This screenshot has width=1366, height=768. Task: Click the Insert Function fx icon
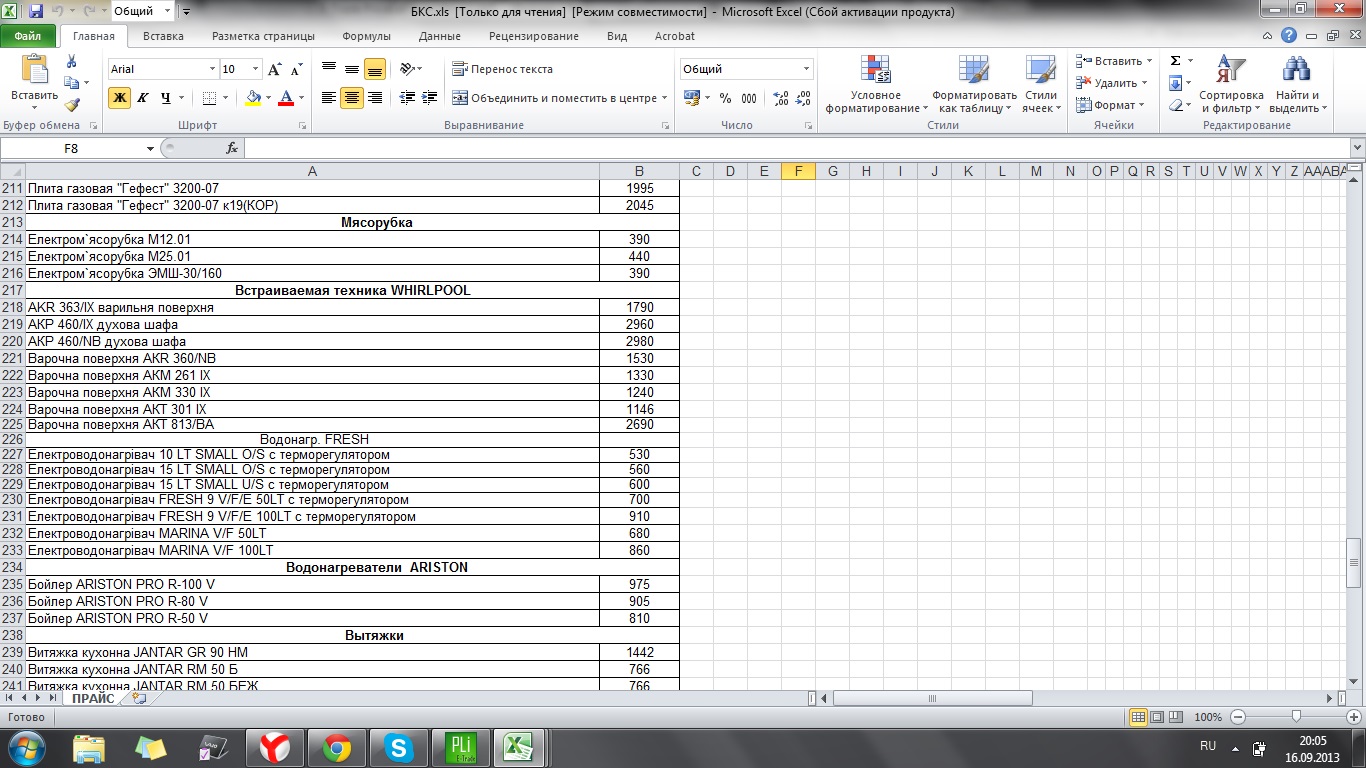[232, 148]
